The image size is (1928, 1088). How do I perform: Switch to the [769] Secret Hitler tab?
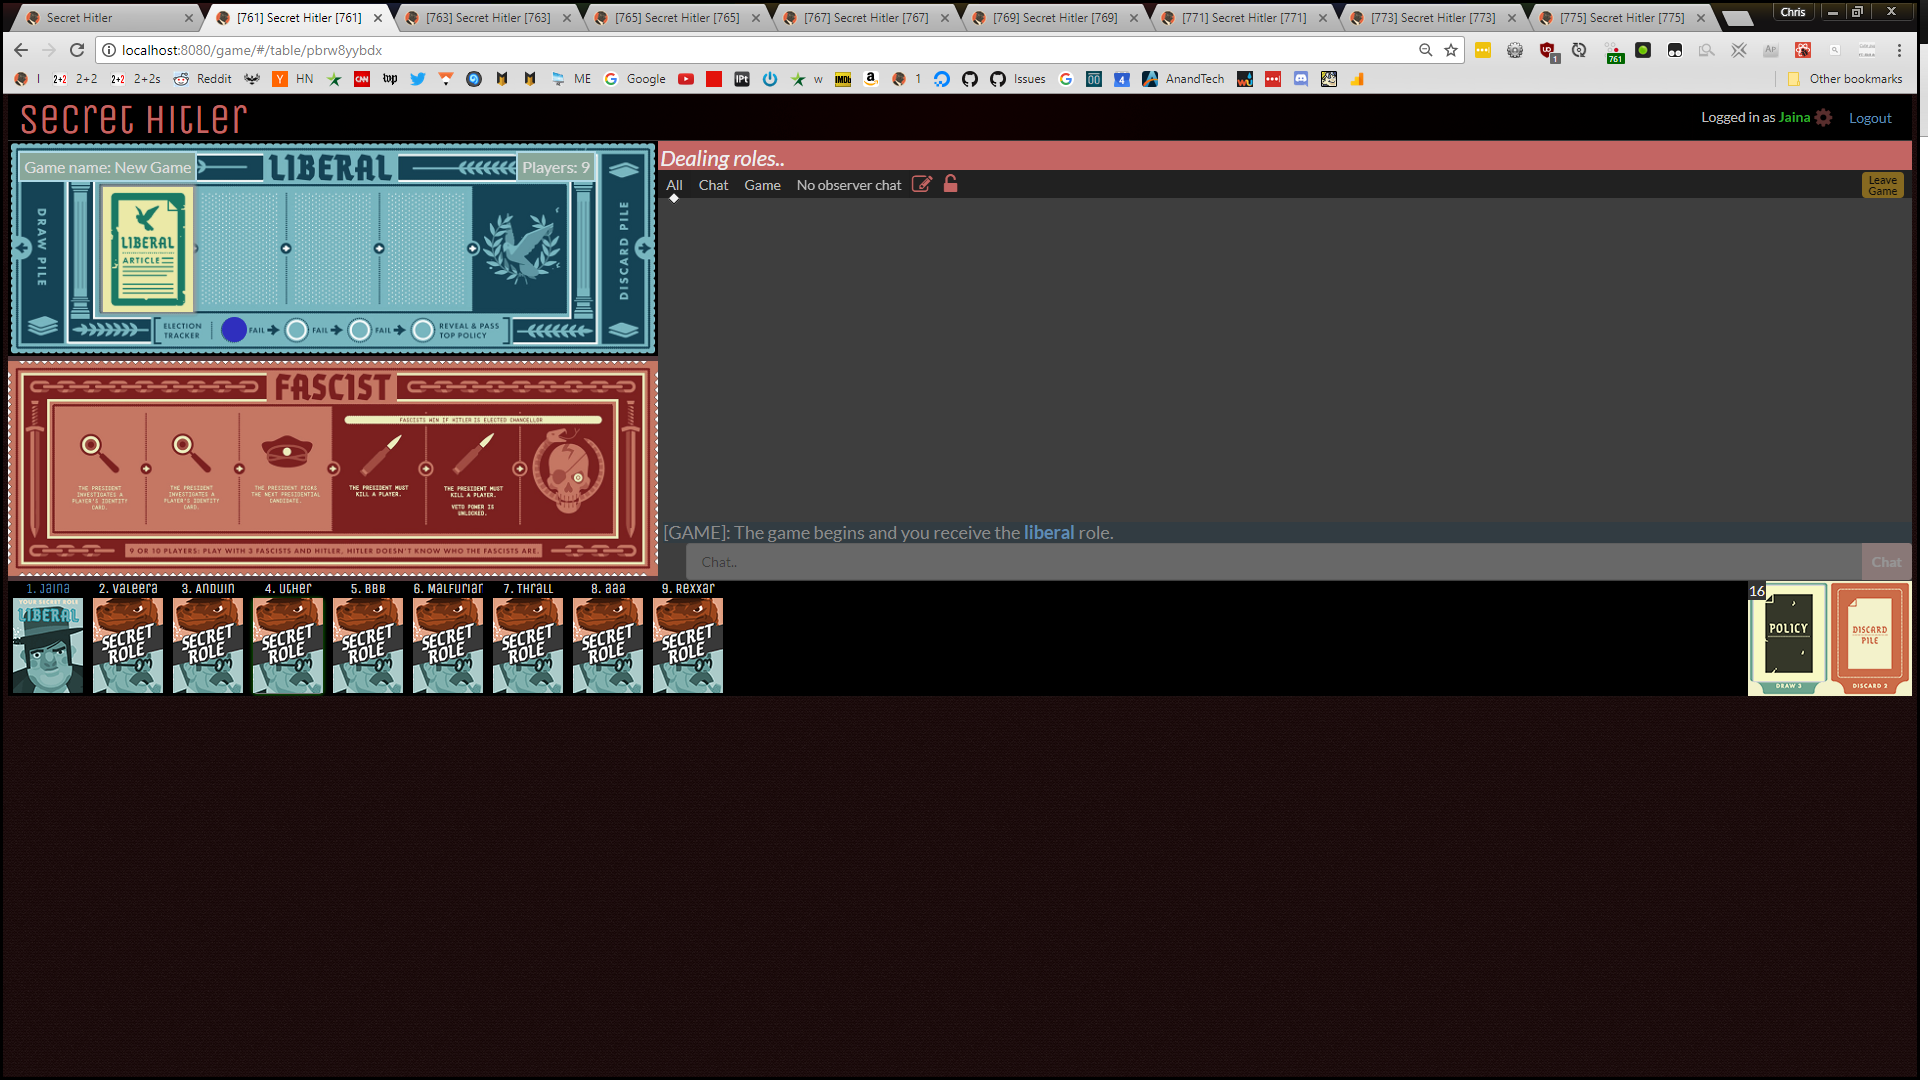tap(1055, 18)
